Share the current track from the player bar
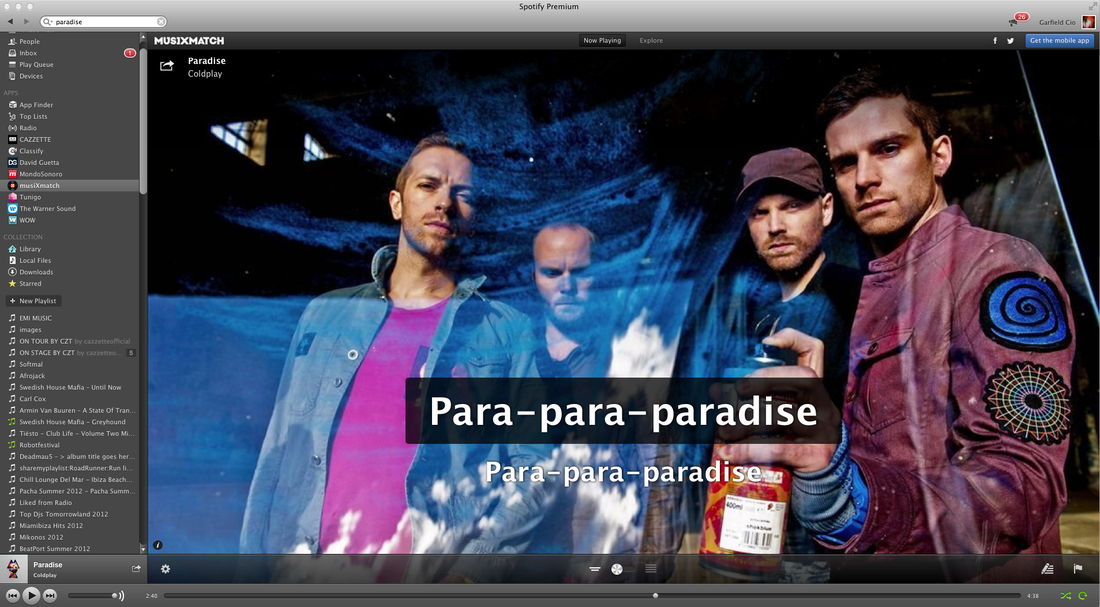The height and width of the screenshot is (607, 1100). point(136,569)
